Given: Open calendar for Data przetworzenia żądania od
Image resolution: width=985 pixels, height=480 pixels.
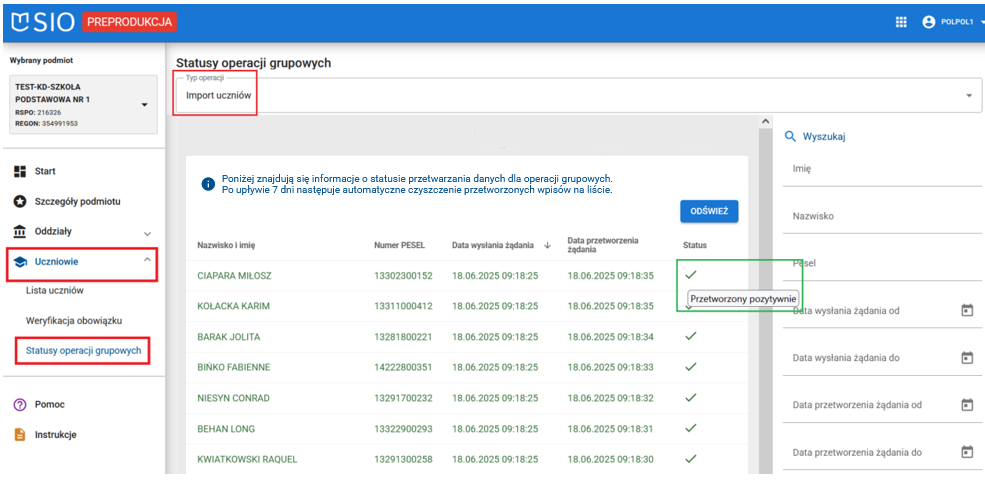Looking at the screenshot, I should 966,405.
